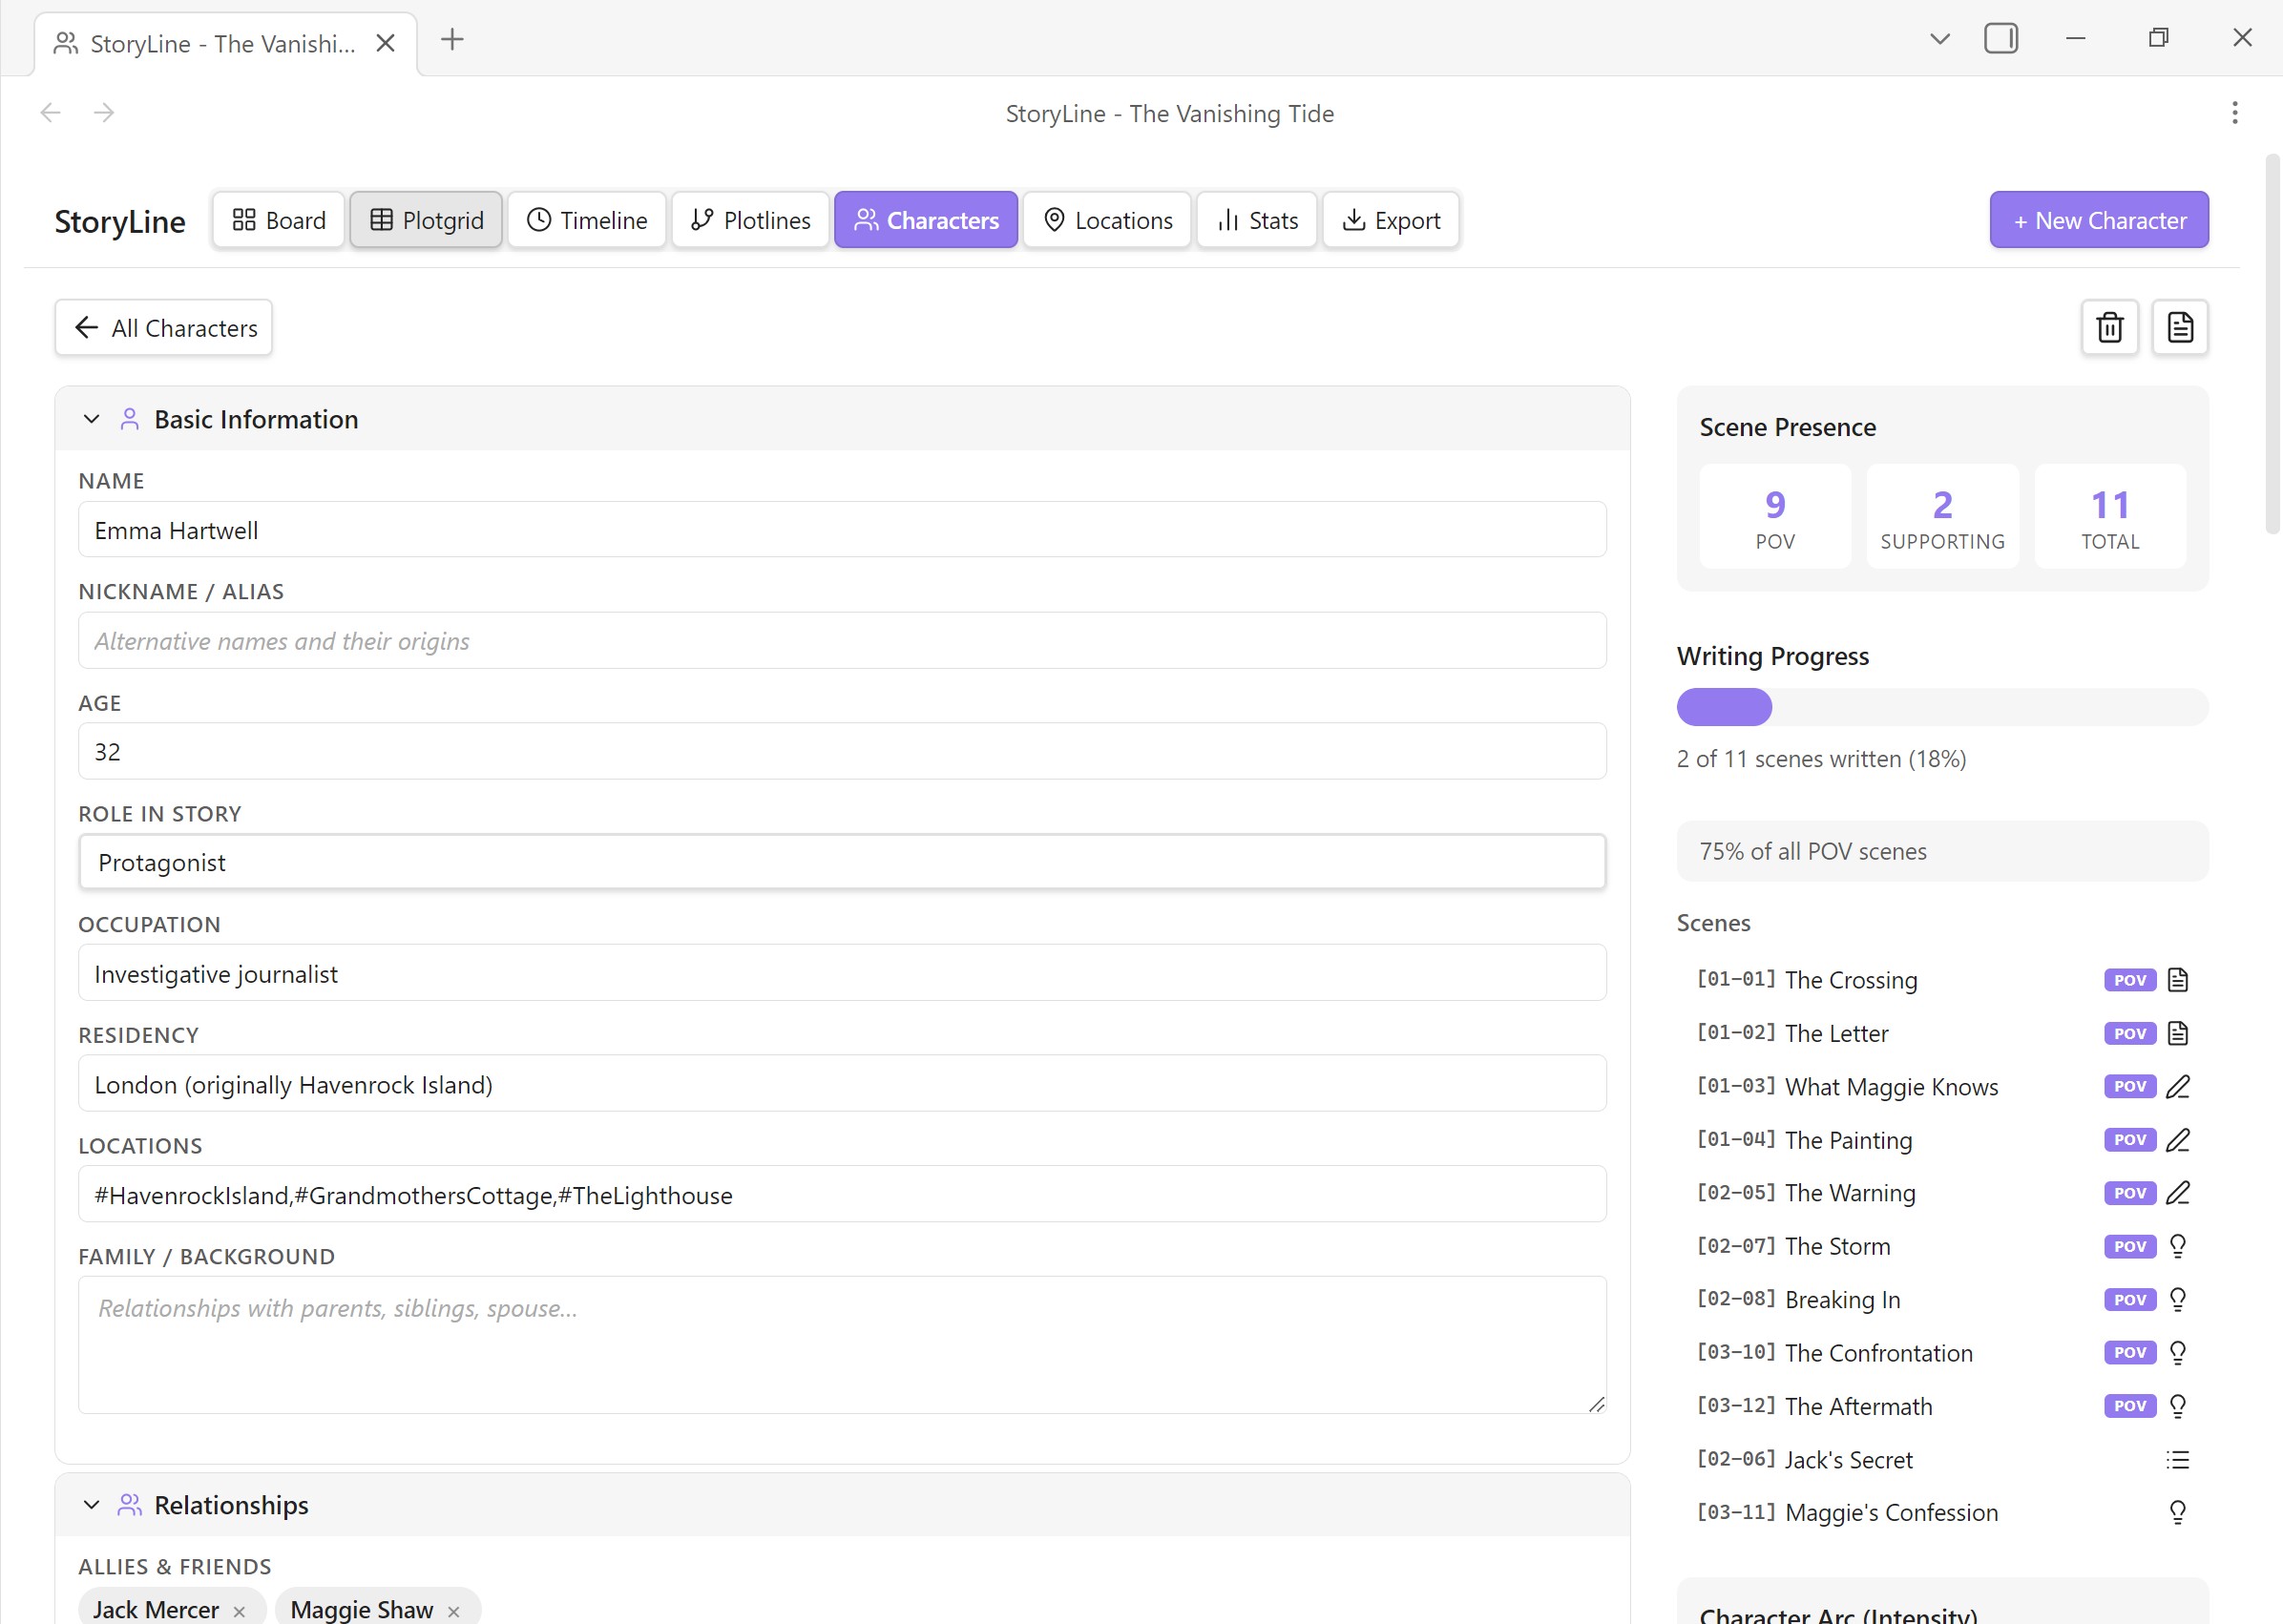
Task: Click the lightbulb status icon for The Storm
Action: click(2177, 1246)
